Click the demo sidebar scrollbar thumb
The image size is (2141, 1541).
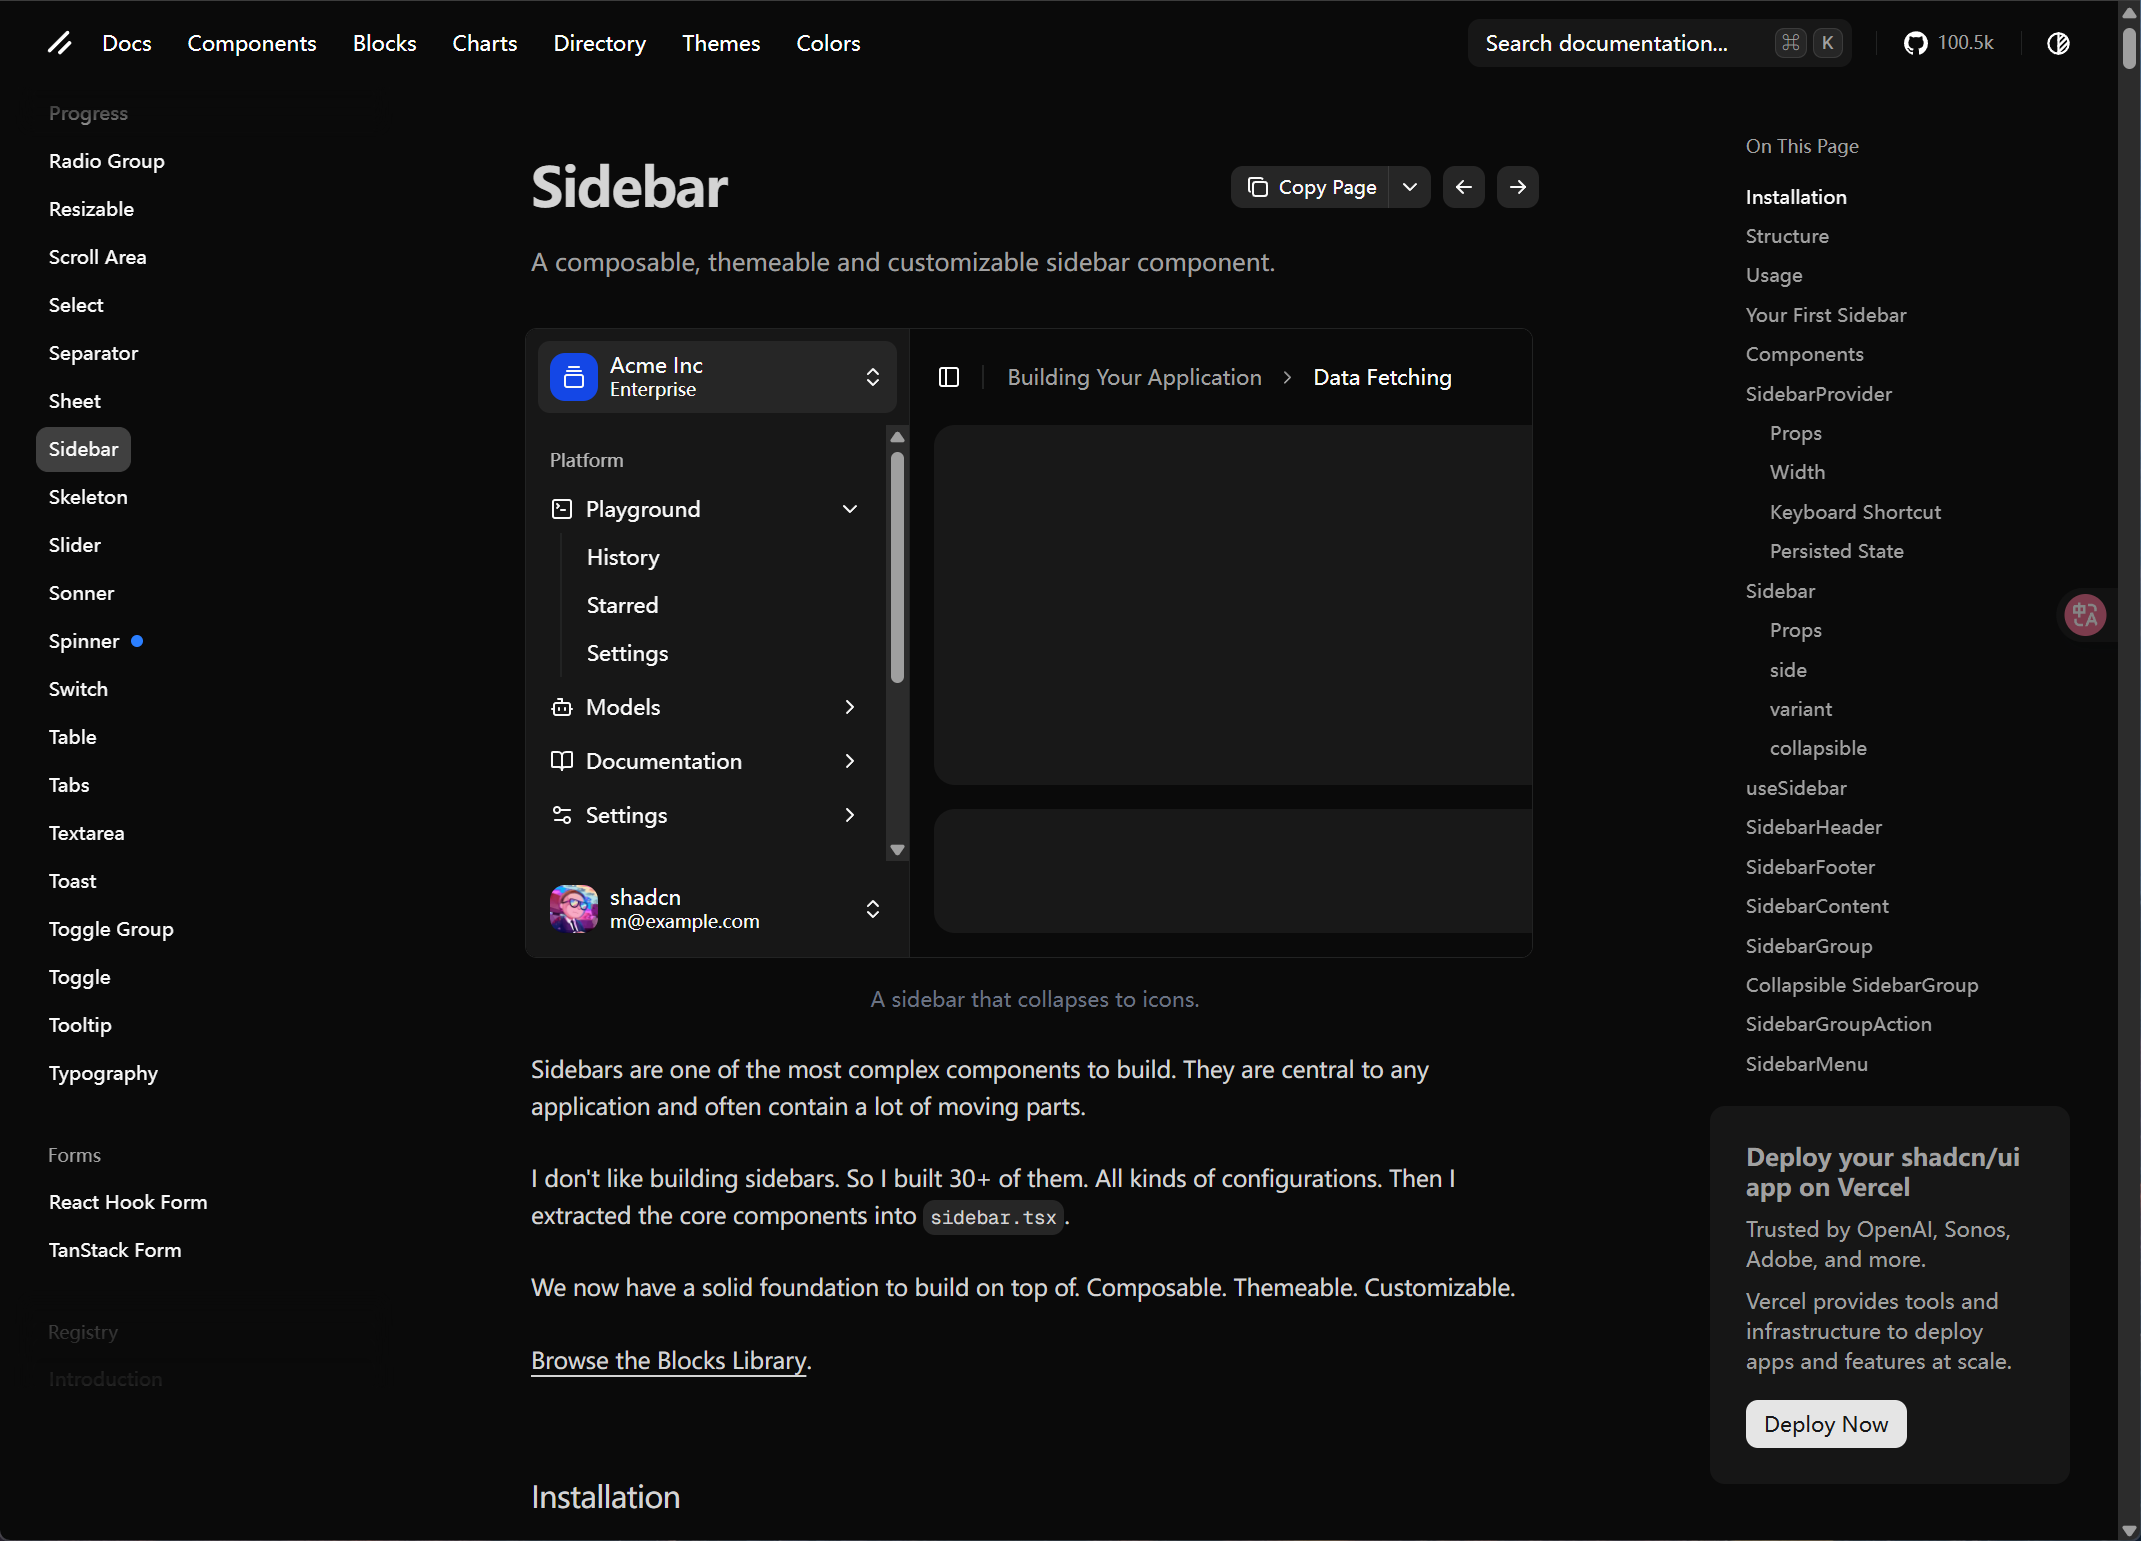(x=897, y=568)
